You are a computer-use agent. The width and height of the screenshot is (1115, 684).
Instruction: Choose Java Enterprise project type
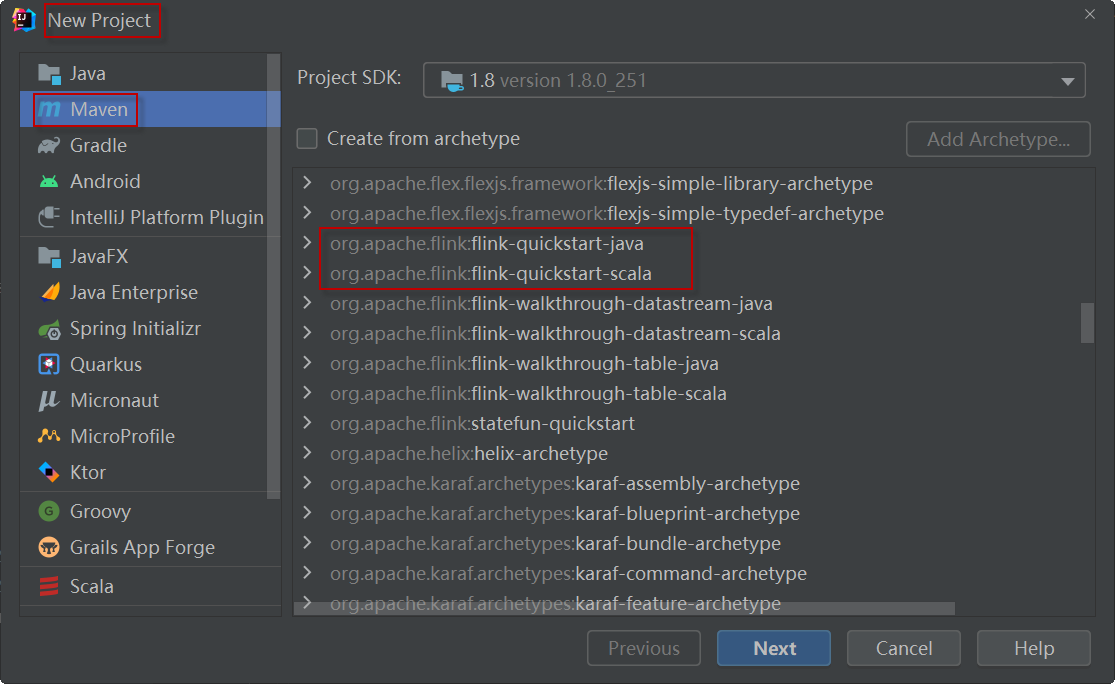pos(133,293)
